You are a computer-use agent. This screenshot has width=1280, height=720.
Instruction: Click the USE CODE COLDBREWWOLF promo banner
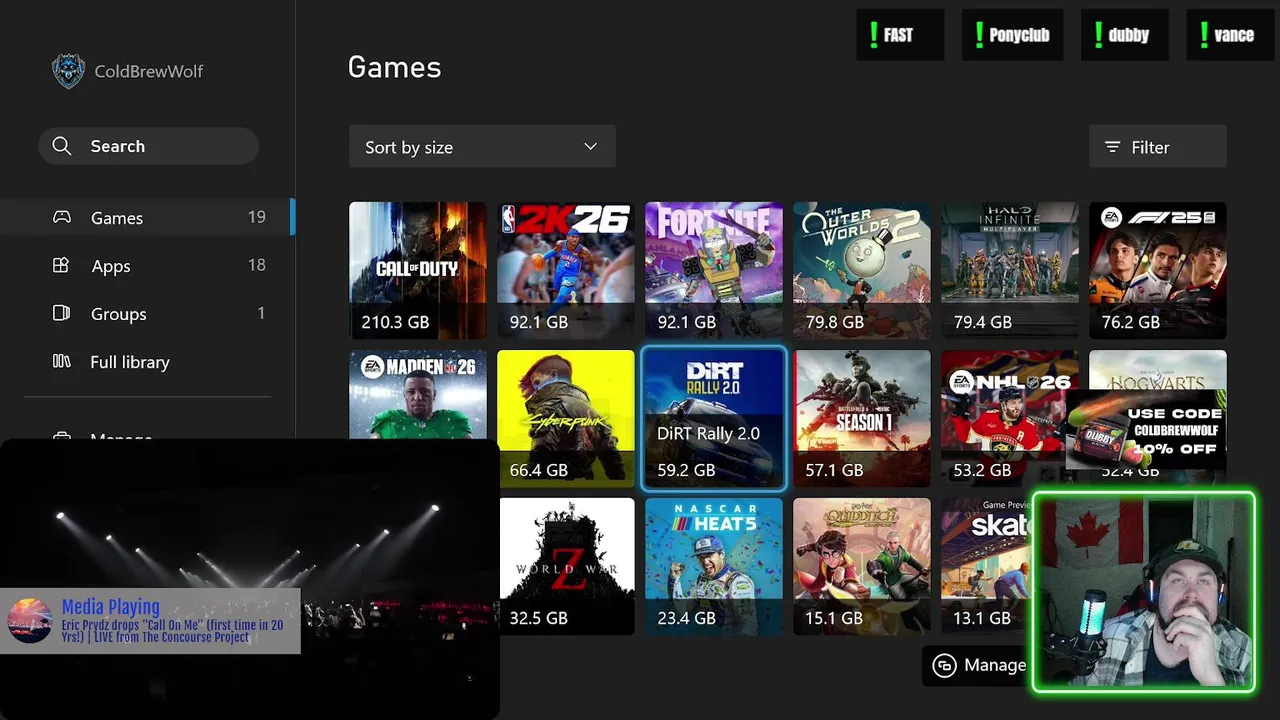tap(1146, 431)
